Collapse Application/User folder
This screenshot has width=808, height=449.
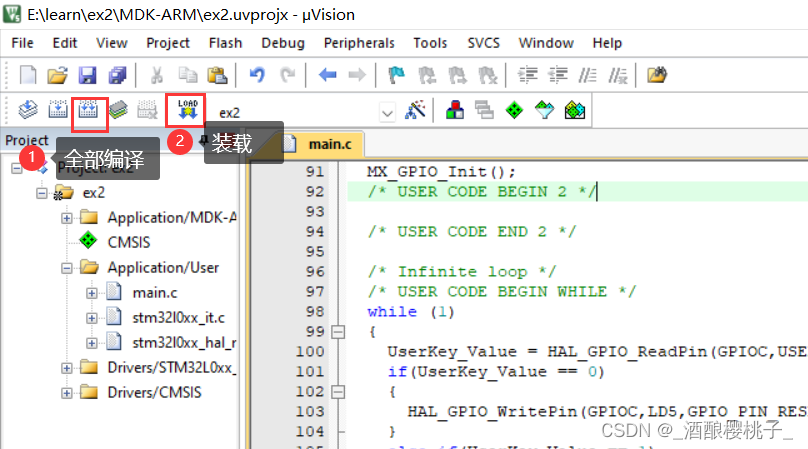[x=66, y=269]
